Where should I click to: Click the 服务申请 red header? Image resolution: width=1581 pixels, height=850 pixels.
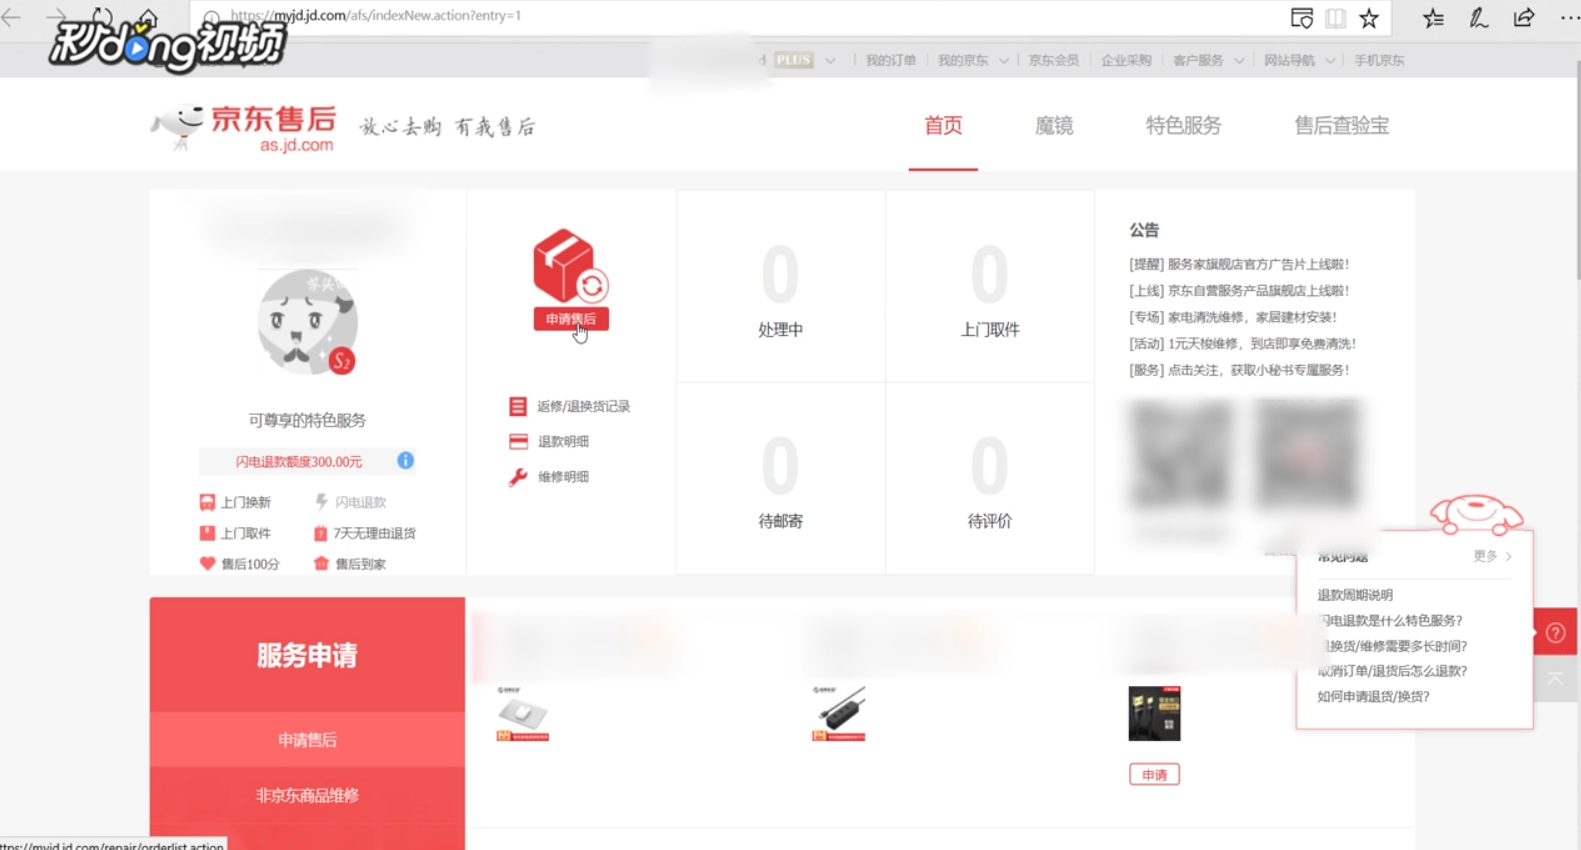pos(307,655)
